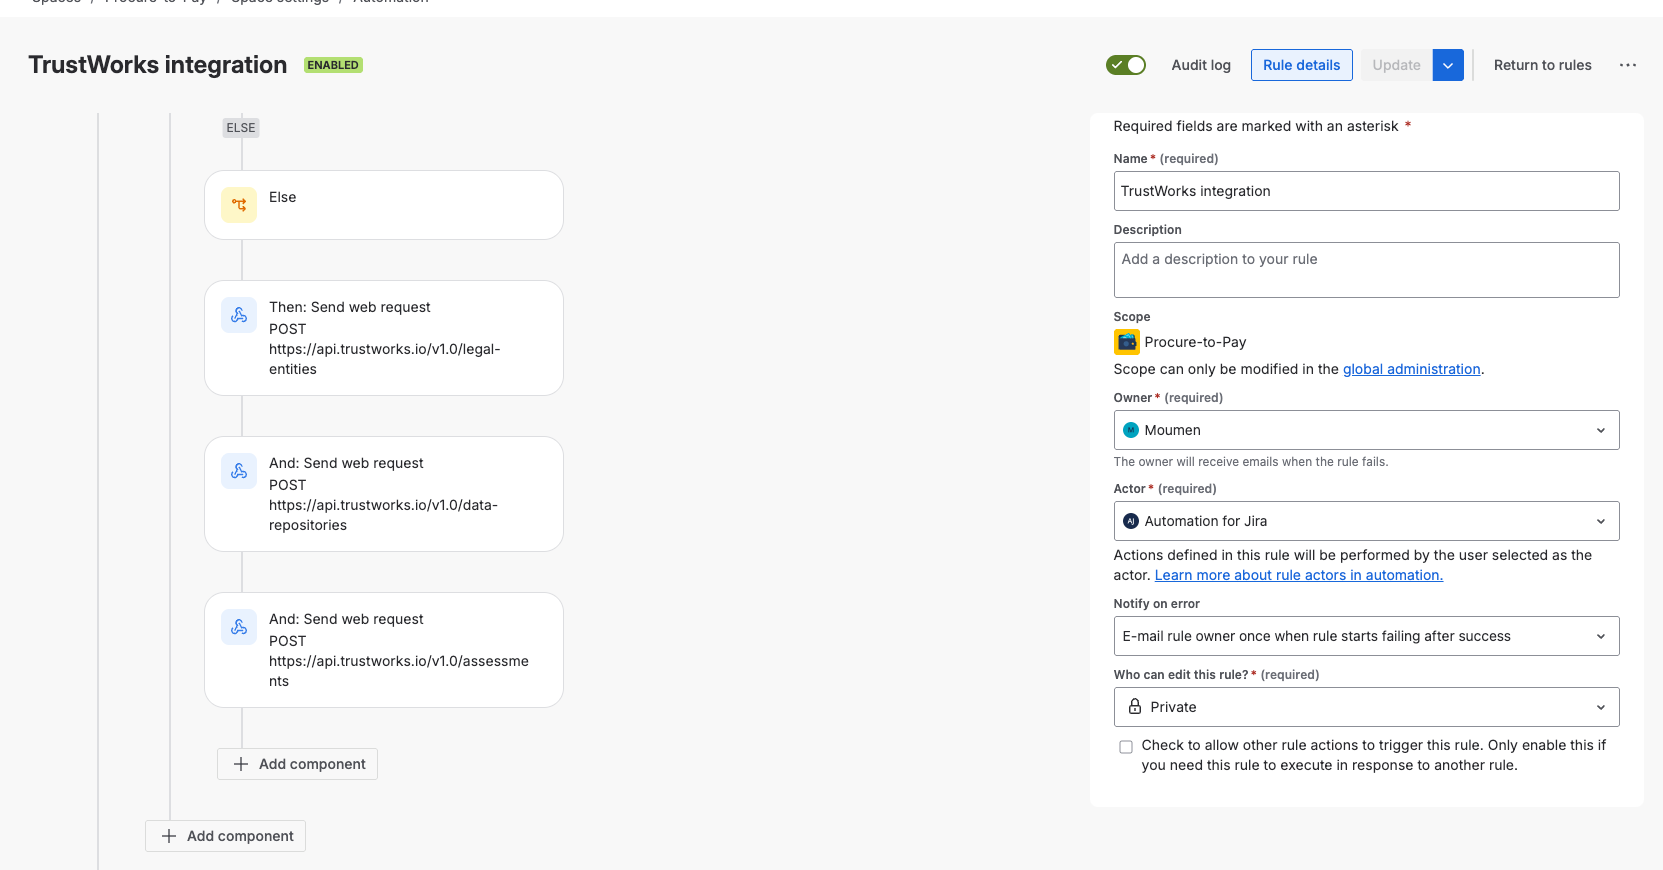Screen dimensions: 1663x870
Task: Open the Owner dropdown
Action: (1366, 430)
